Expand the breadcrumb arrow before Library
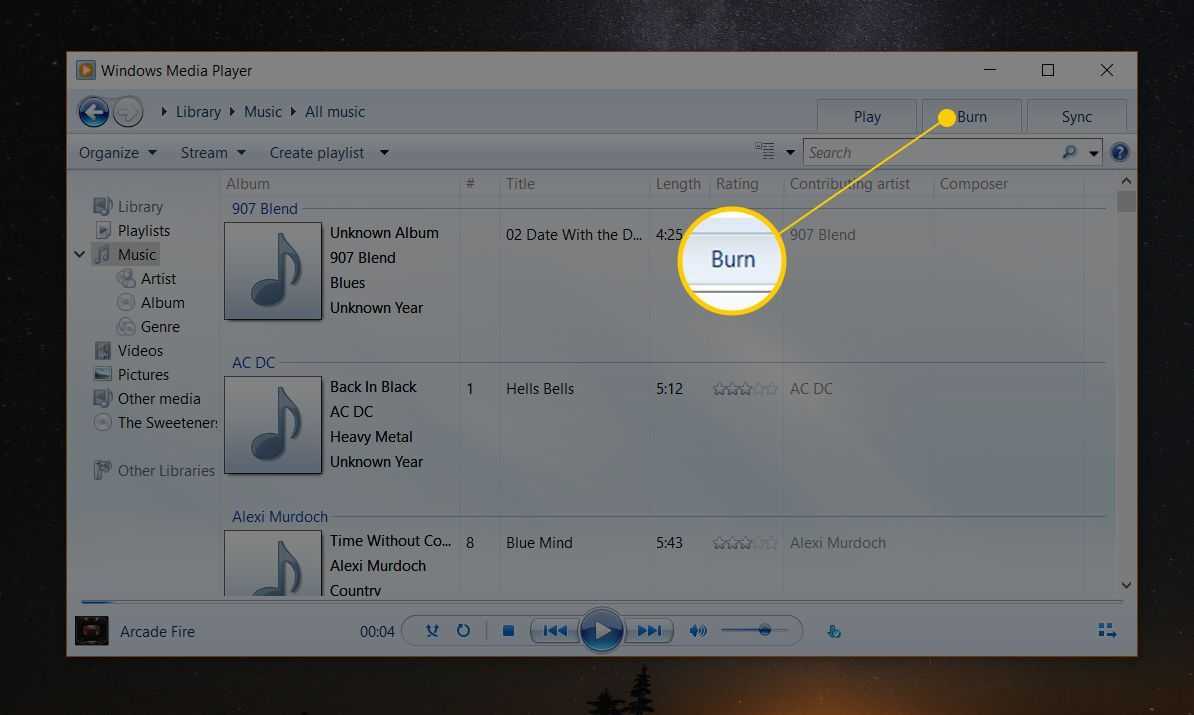 [x=164, y=112]
